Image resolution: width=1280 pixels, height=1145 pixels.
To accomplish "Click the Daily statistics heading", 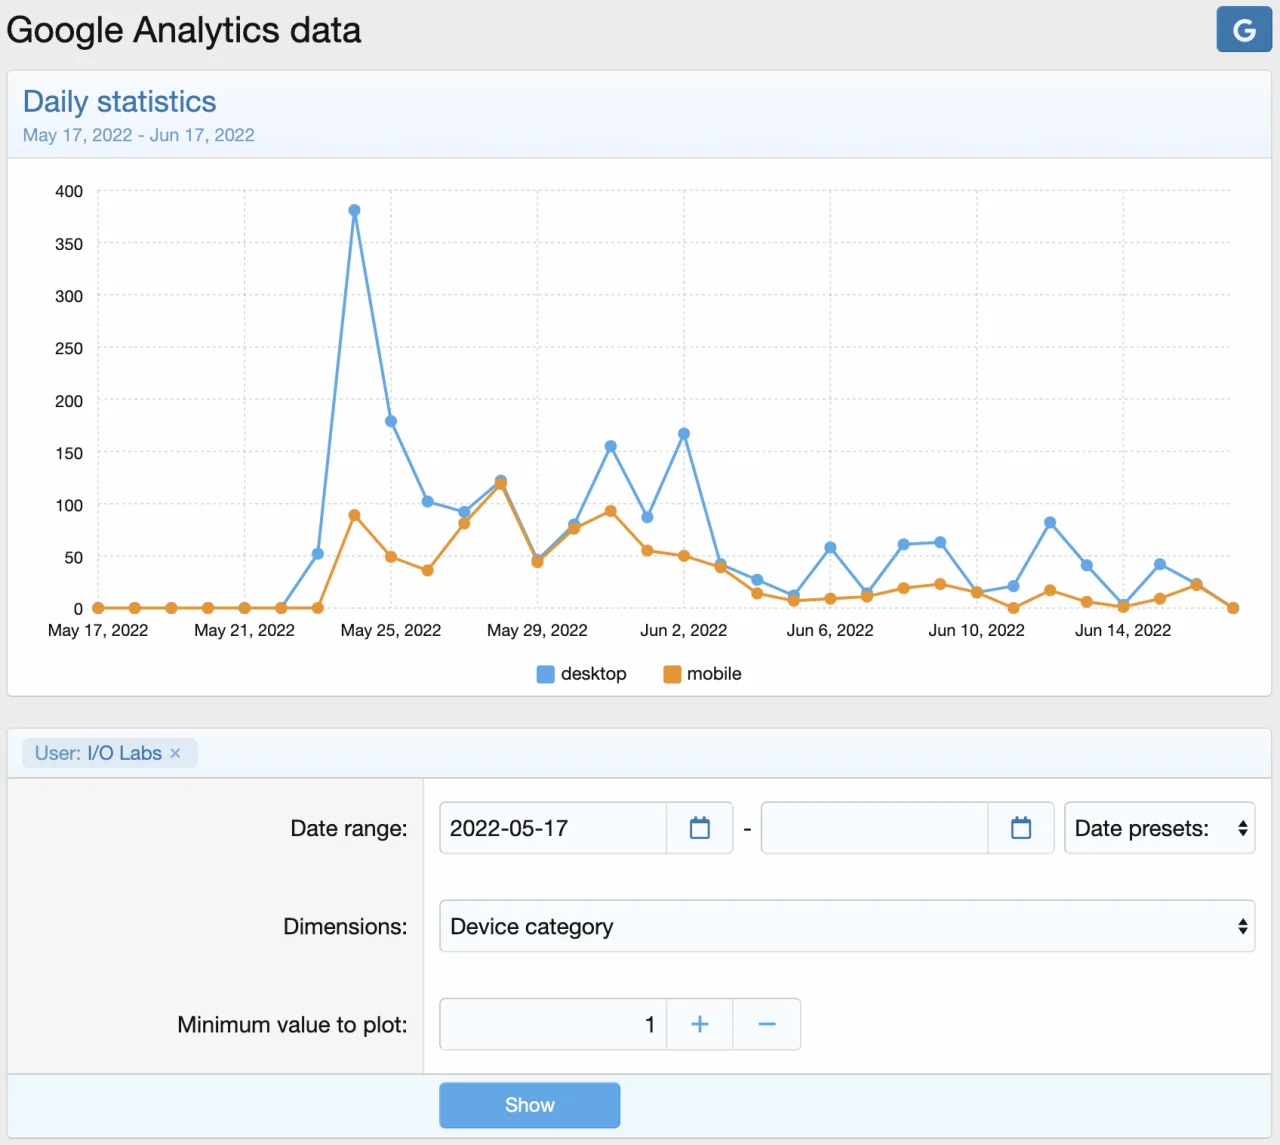I will click(x=119, y=102).
